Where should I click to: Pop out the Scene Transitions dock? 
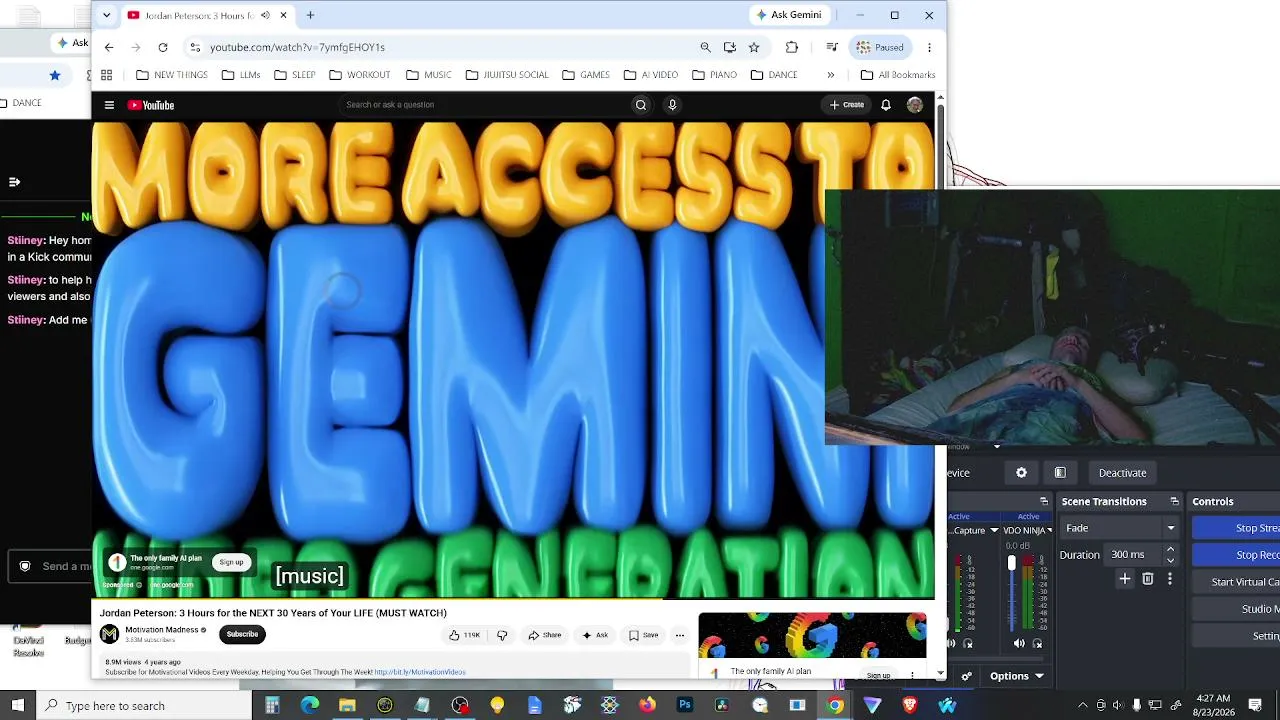(1174, 502)
